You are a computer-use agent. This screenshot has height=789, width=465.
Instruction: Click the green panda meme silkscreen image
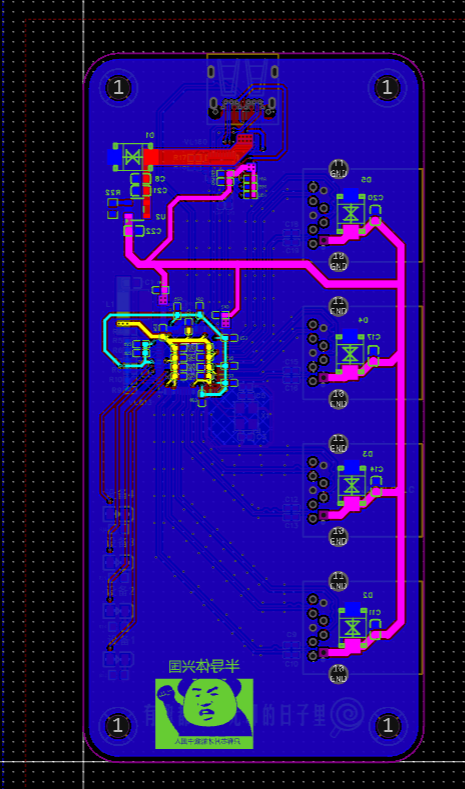(x=204, y=713)
